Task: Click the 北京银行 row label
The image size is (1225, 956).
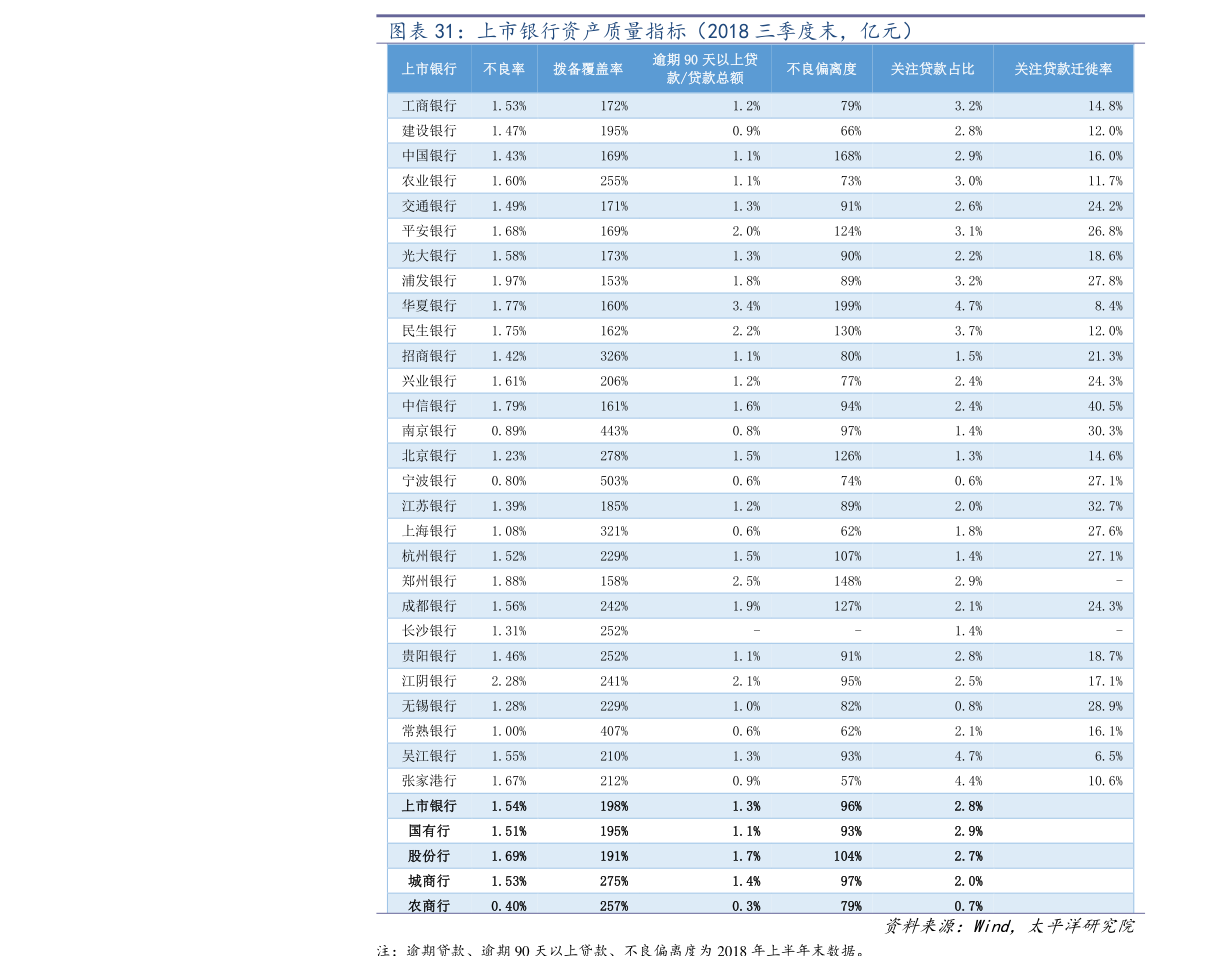Action: pos(429,456)
